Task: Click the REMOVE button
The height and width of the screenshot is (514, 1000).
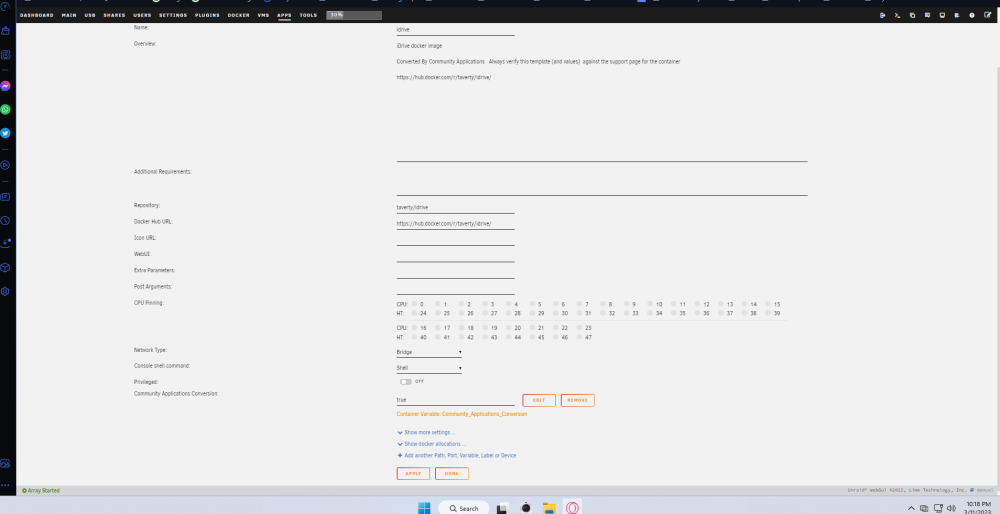Action: pyautogui.click(x=578, y=400)
